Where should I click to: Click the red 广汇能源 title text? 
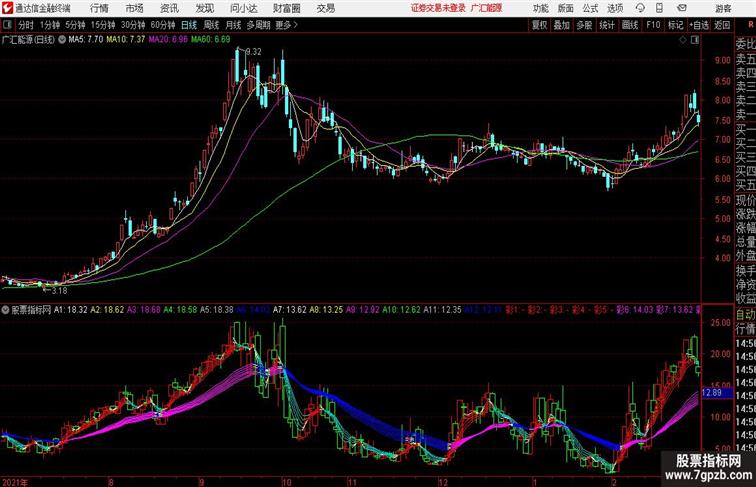click(x=486, y=8)
